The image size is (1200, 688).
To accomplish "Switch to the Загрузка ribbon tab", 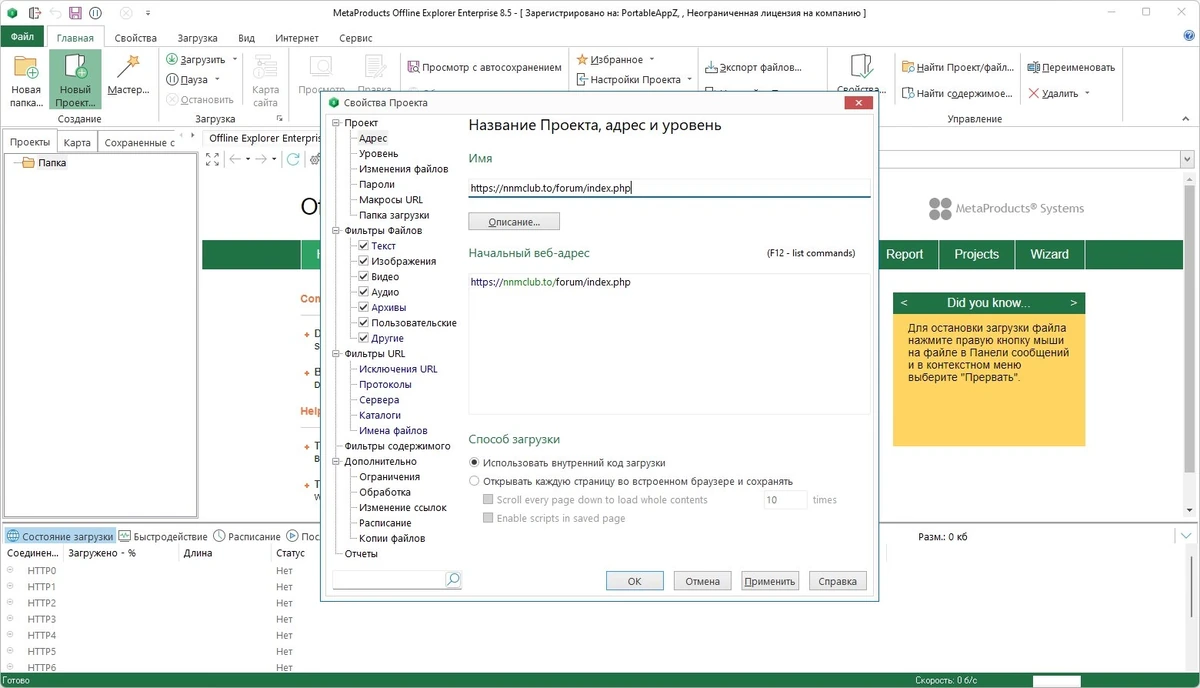I will pos(198,38).
